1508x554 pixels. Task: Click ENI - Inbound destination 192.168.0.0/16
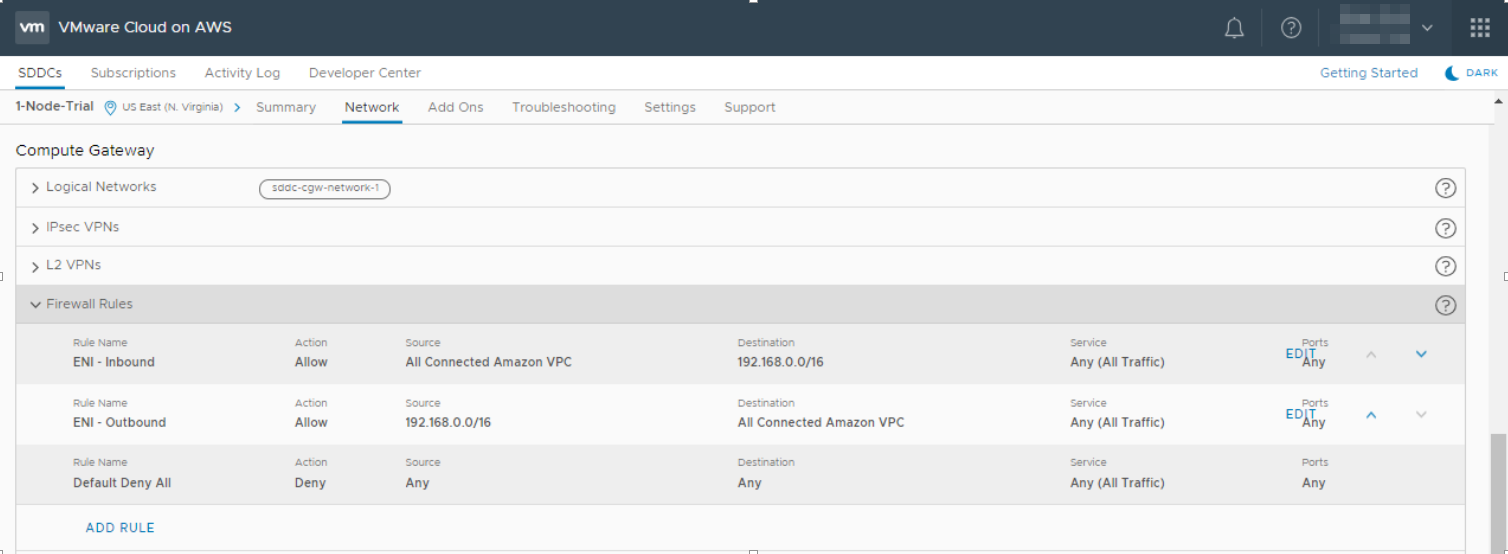[781, 362]
